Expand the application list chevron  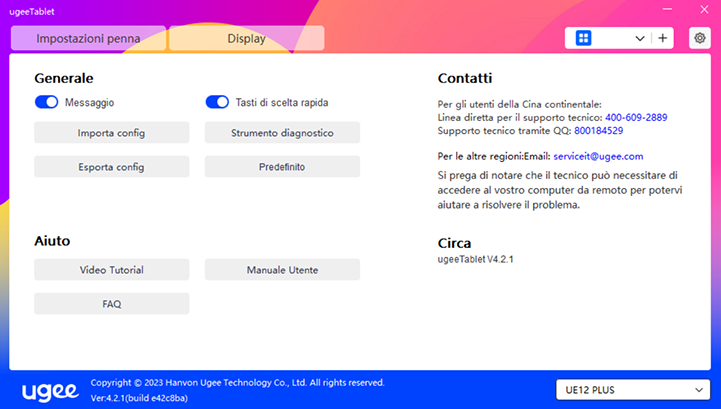(x=640, y=38)
